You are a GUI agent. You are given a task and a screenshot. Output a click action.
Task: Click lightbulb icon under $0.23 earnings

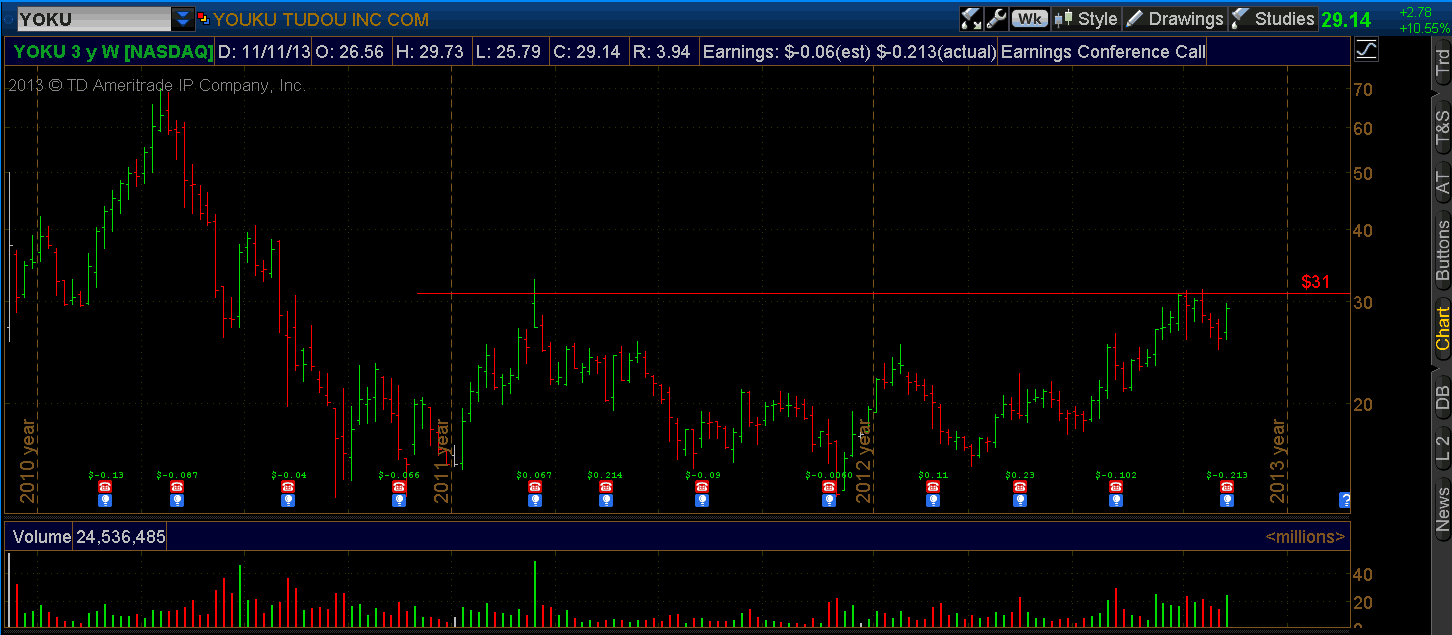[1019, 500]
